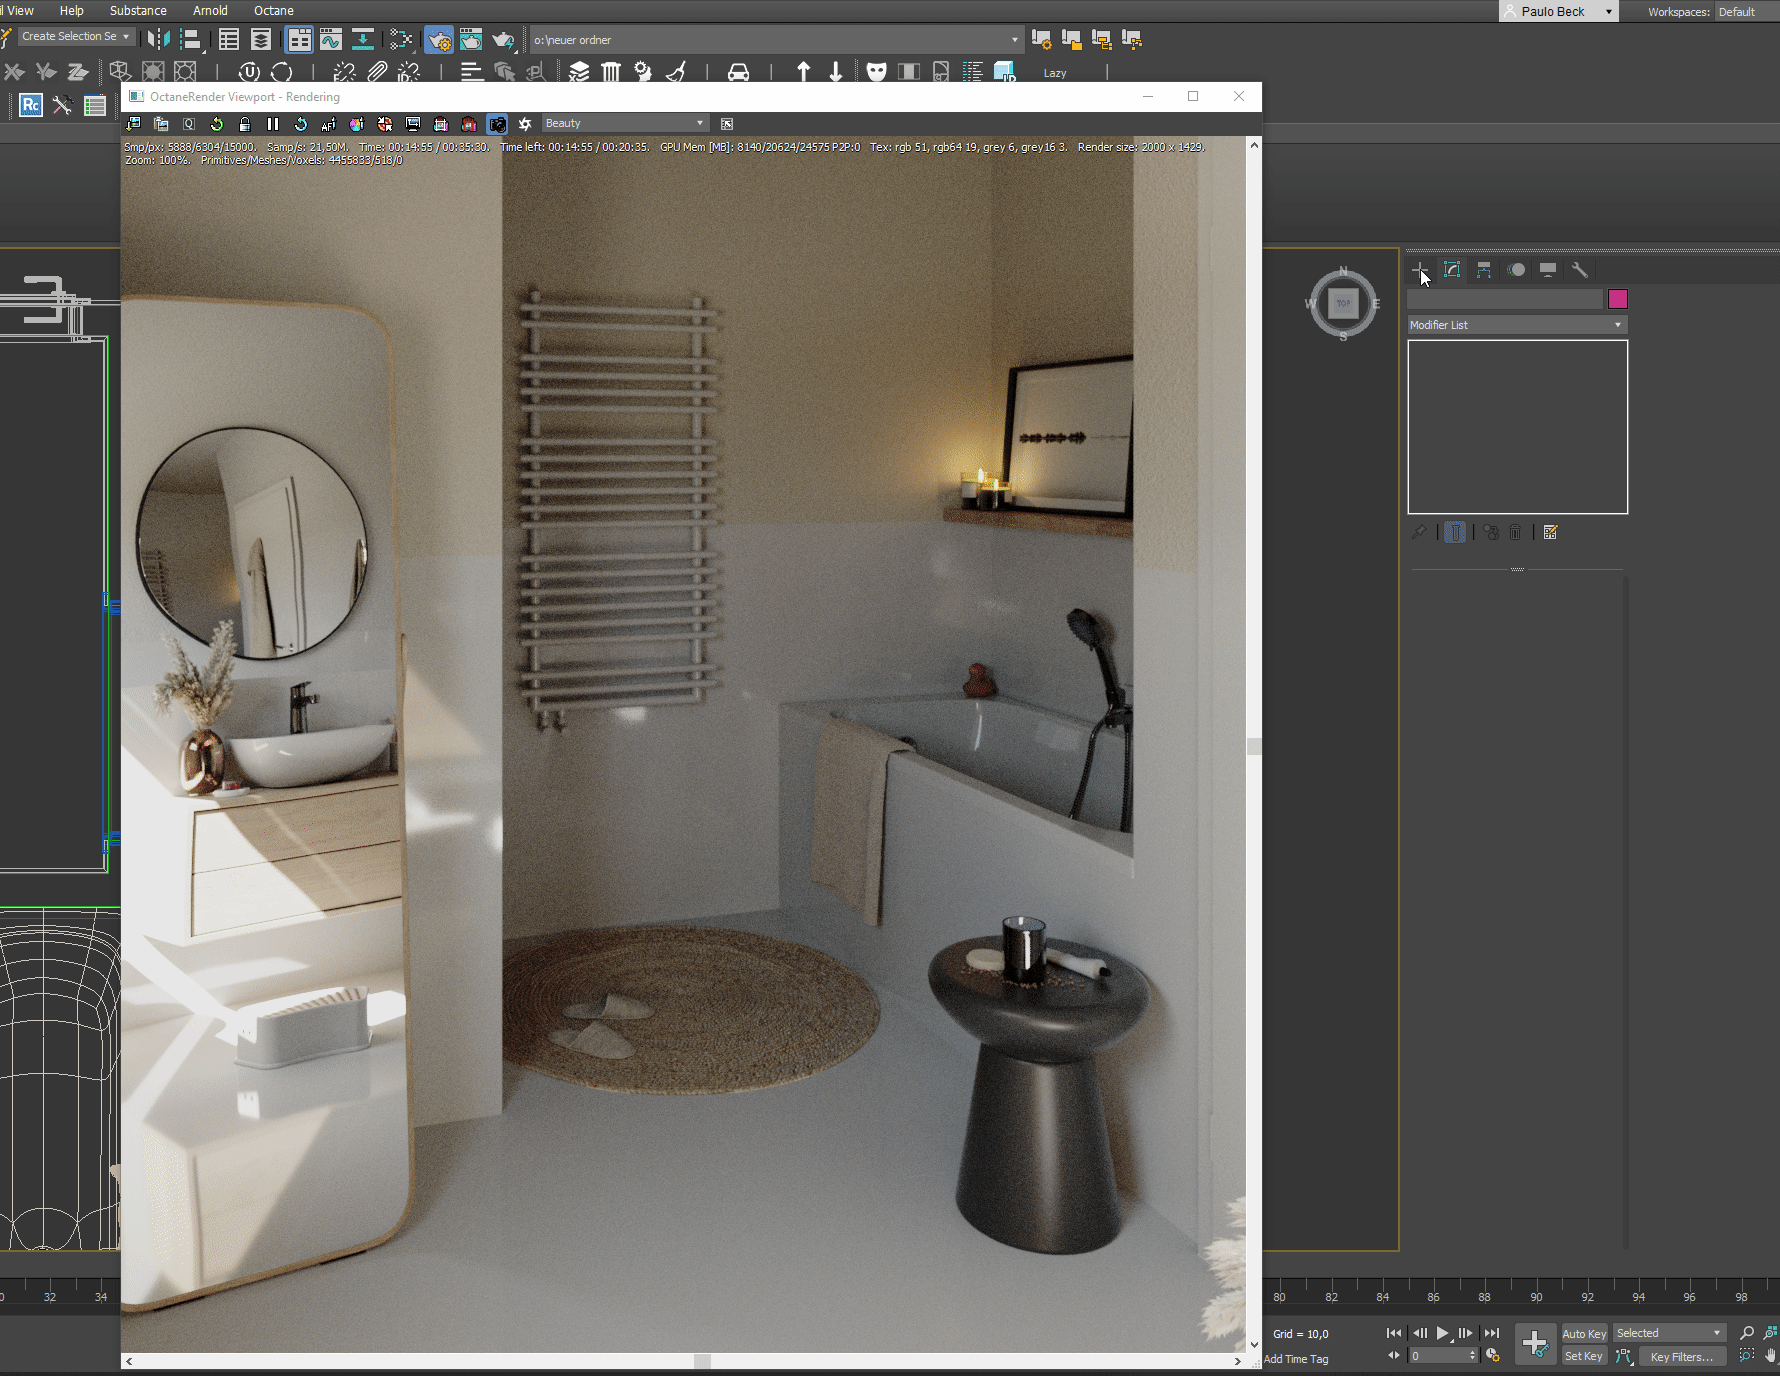Switch to the Motion command panel tab
Screen dimensions: 1780x1376
click(1516, 270)
